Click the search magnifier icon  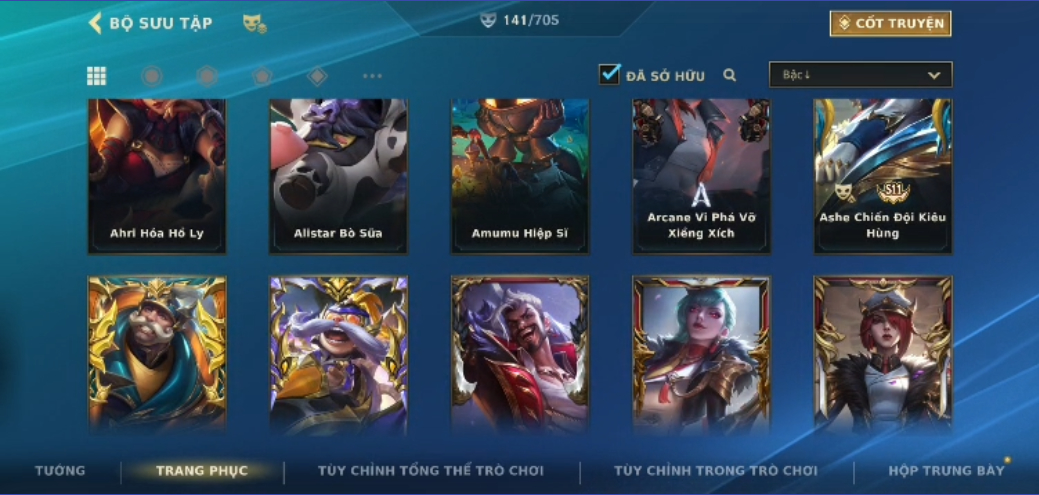tap(730, 76)
